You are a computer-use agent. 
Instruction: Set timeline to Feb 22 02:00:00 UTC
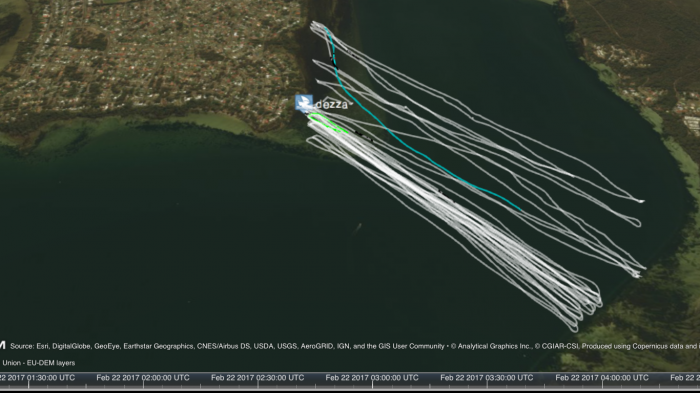pyautogui.click(x=143, y=378)
